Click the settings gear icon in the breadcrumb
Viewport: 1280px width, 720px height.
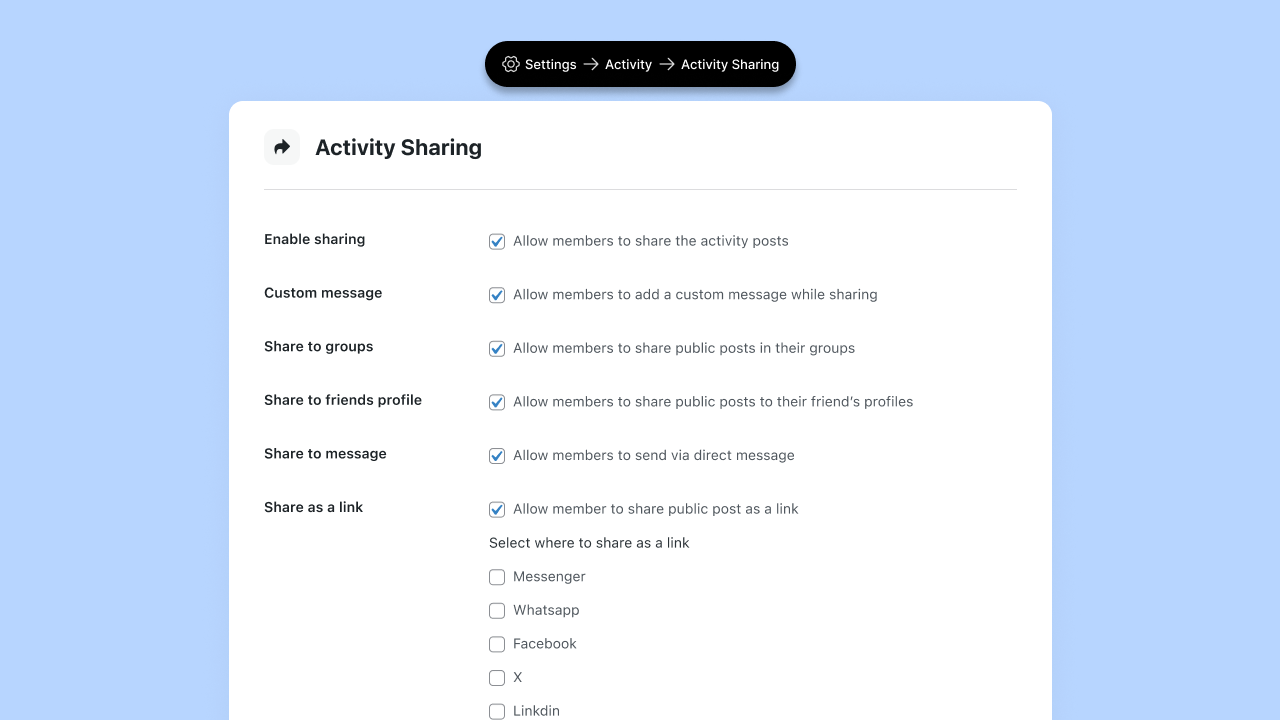511,64
